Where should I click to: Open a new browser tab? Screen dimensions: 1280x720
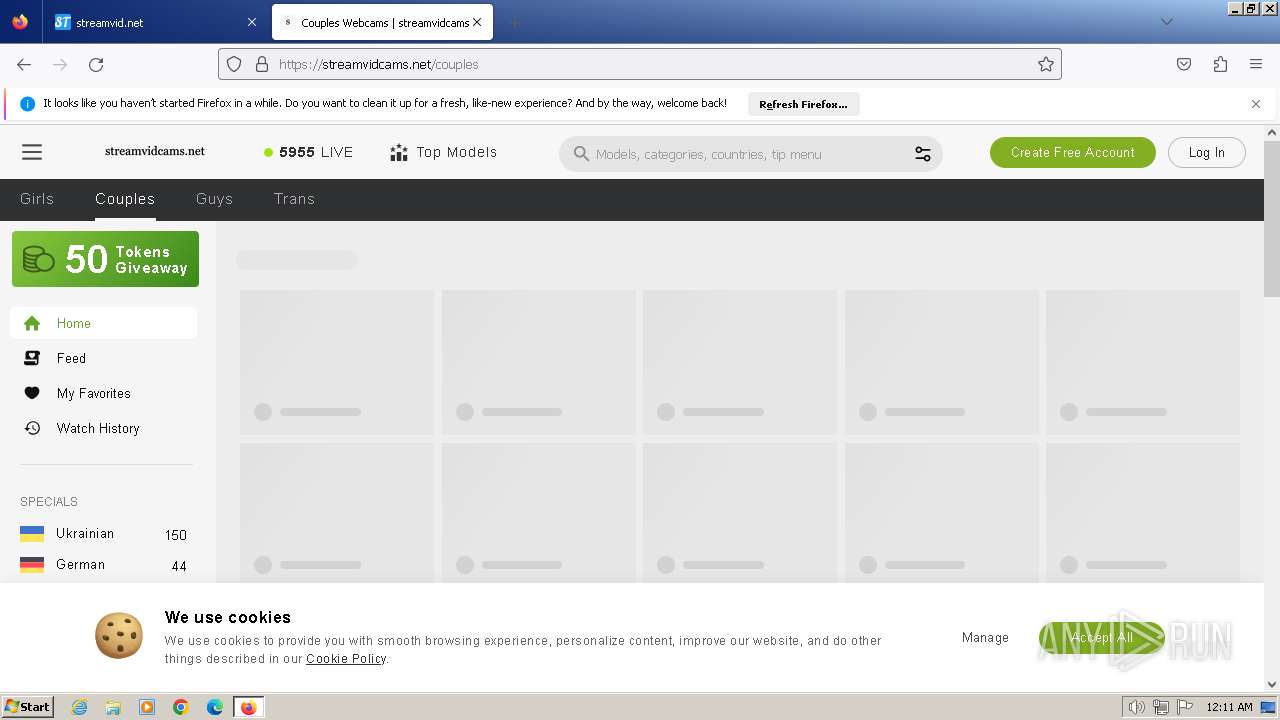point(514,22)
